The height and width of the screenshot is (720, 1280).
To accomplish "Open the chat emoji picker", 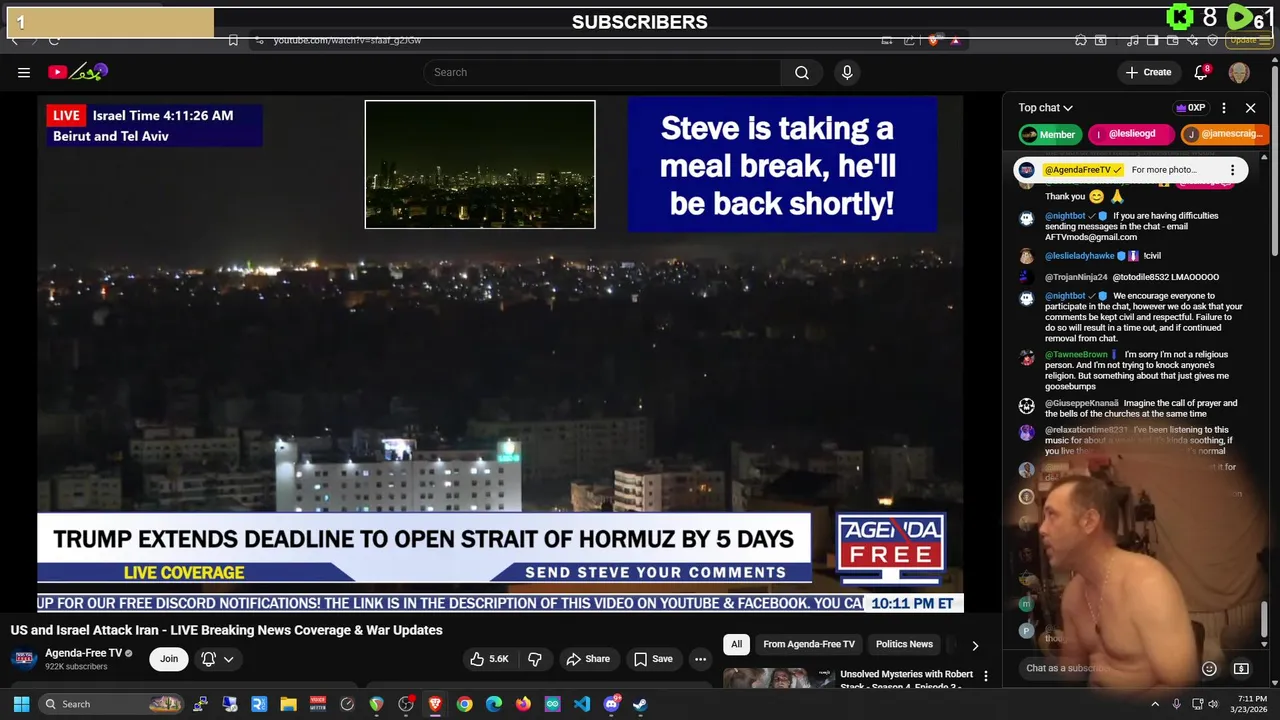I will (1209, 668).
